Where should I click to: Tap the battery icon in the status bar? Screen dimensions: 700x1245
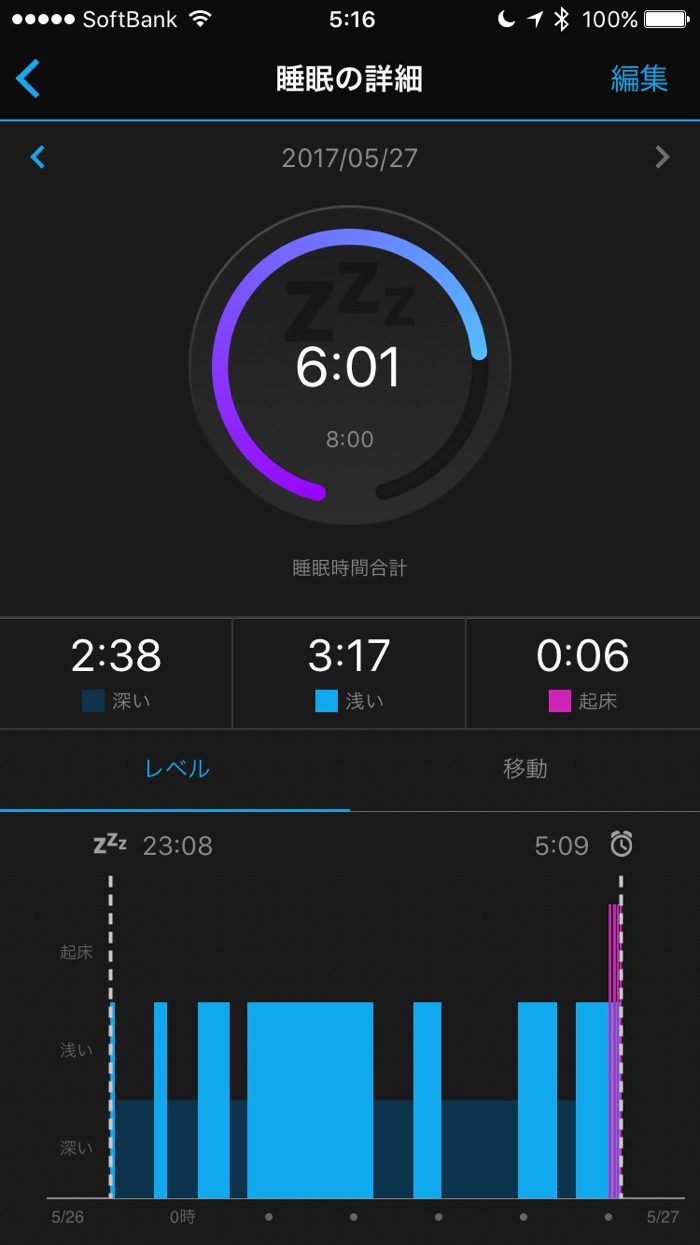pyautogui.click(x=666, y=19)
